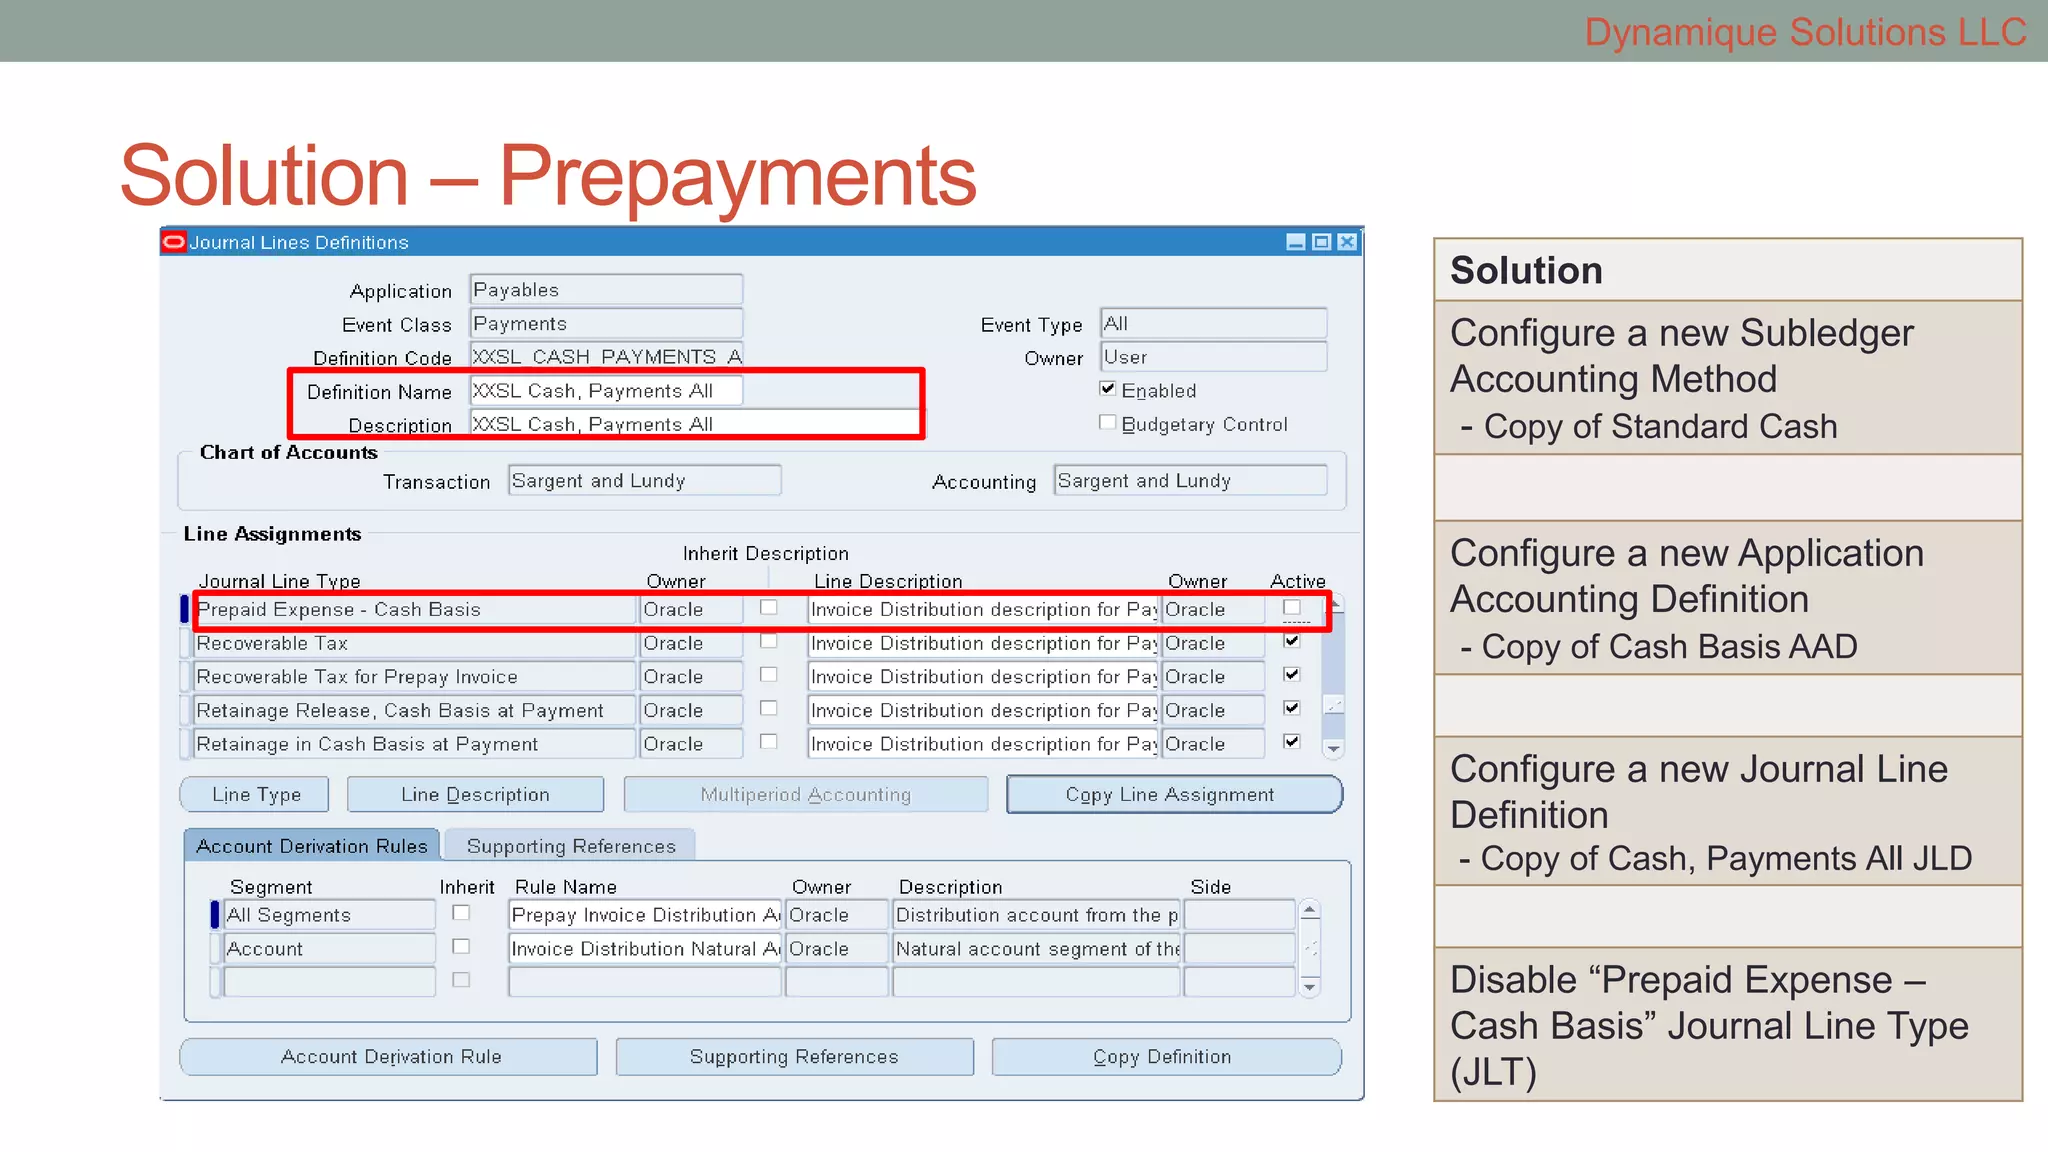2048x1152 pixels.
Task: Select the Account Derivation Rules tab
Action: [311, 846]
